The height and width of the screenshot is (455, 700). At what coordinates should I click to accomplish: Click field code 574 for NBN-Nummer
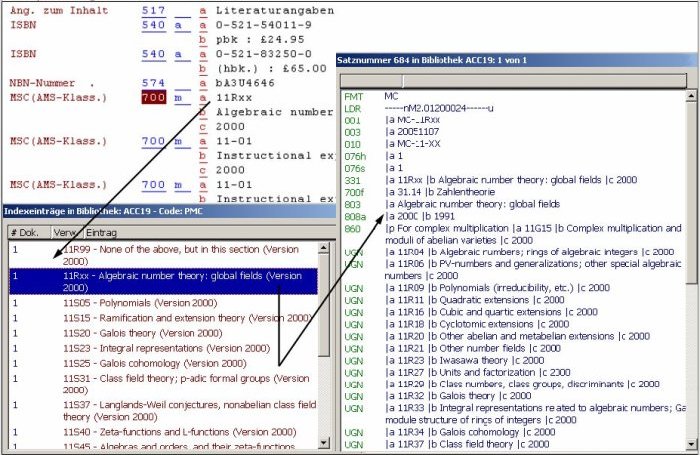(x=154, y=83)
